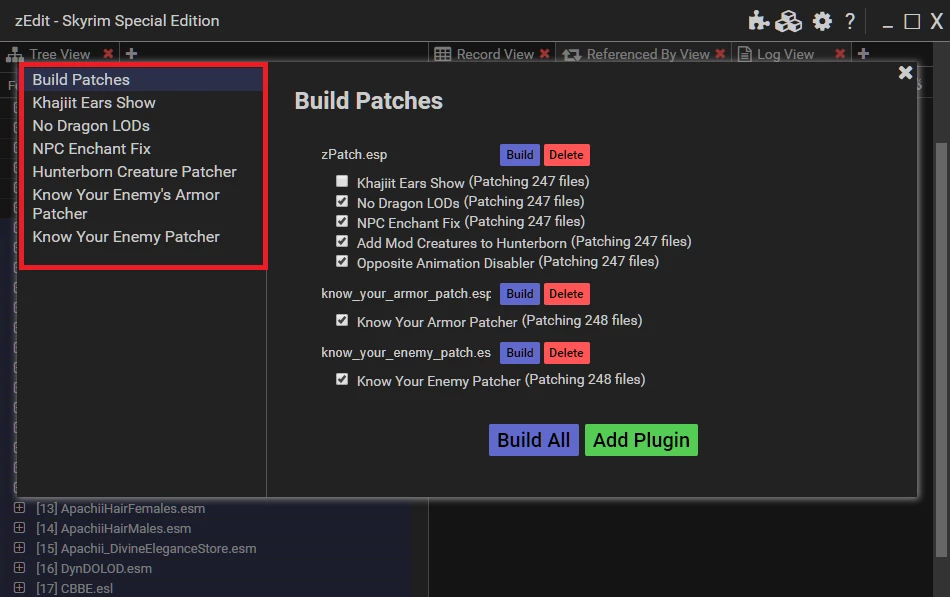950x597 pixels.
Task: Close the Tree View tab
Action: click(108, 53)
